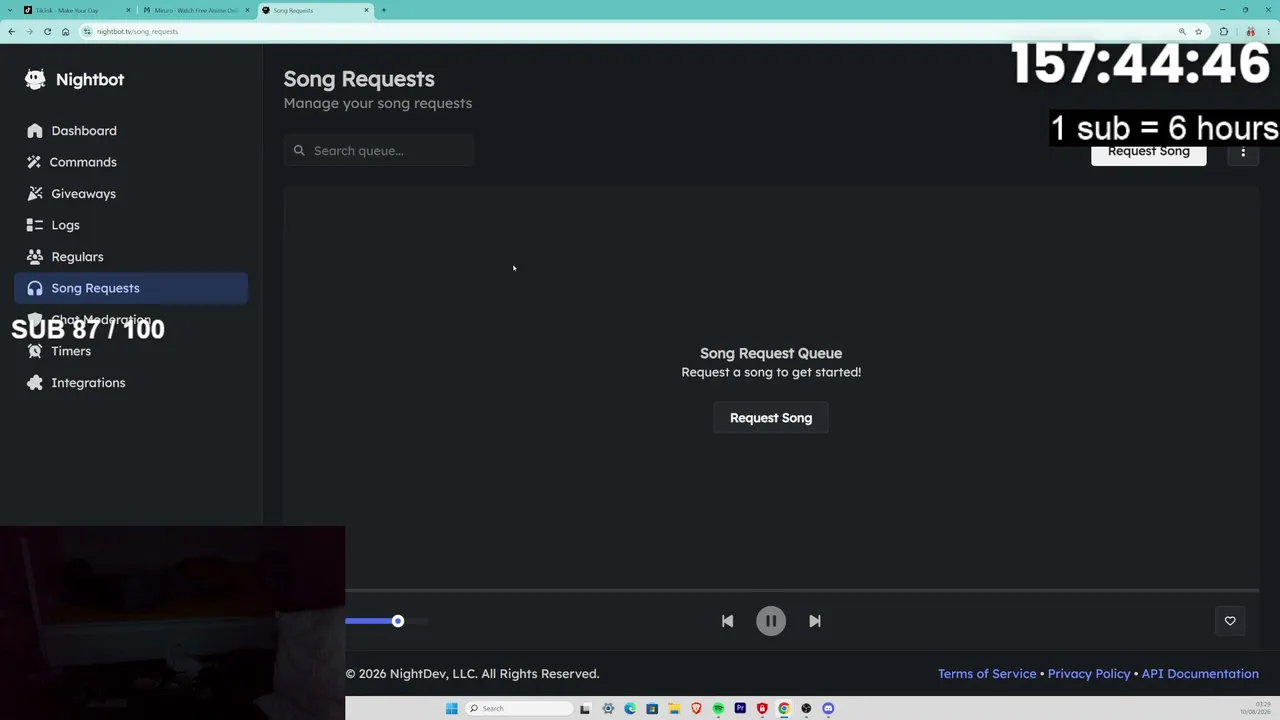The width and height of the screenshot is (1280, 720).
Task: Click the volume slider handle
Action: (x=398, y=621)
